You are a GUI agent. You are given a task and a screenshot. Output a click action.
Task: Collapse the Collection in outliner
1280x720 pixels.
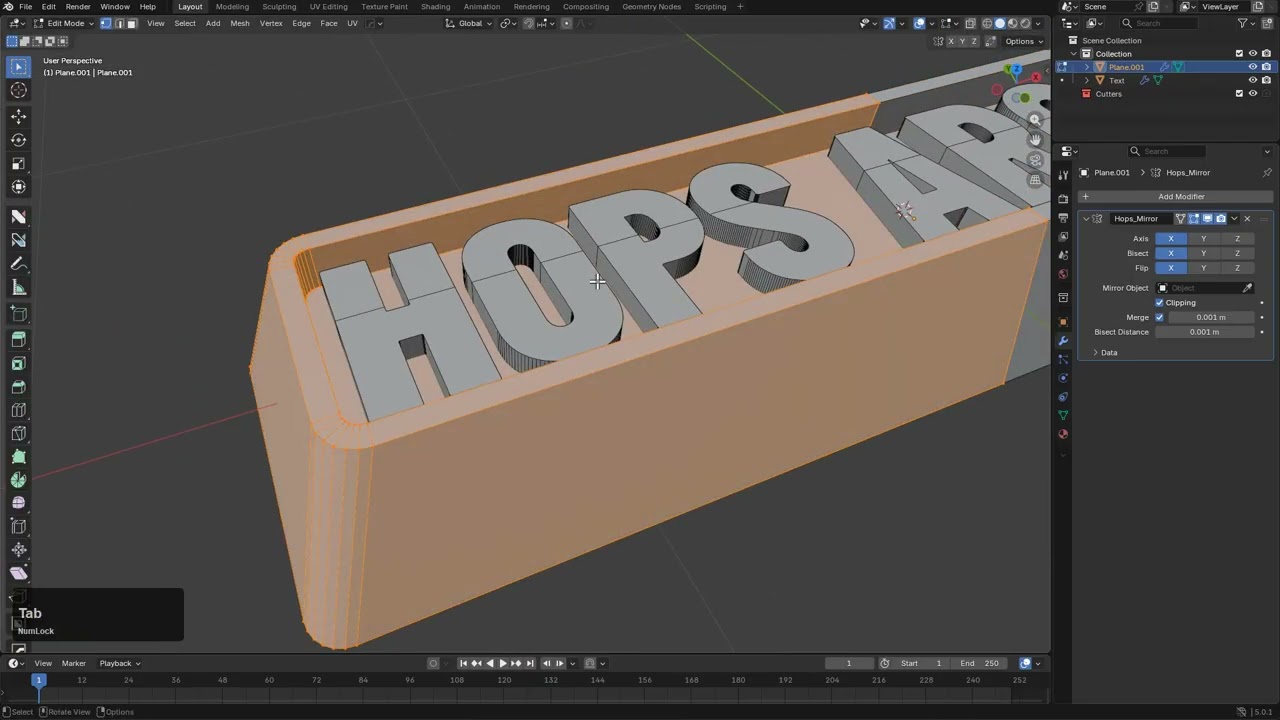1074,54
